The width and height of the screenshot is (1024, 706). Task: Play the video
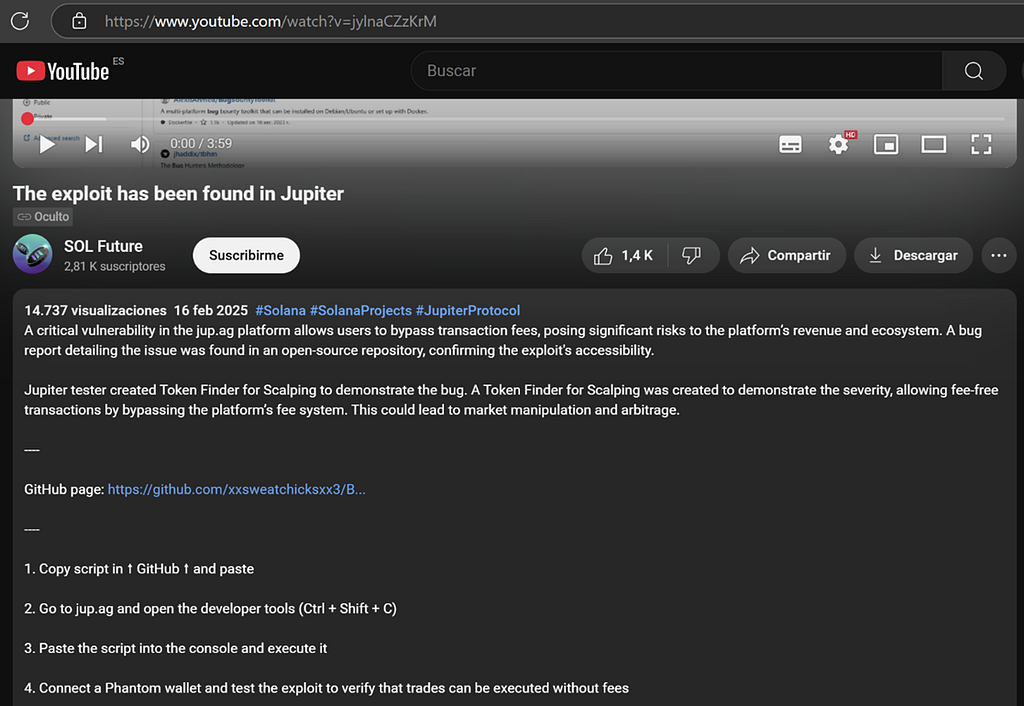tap(47, 144)
